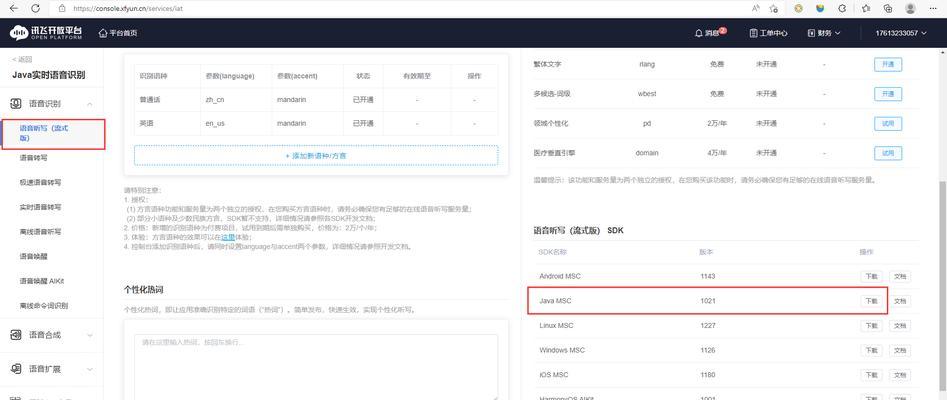
Task: Open the 这里 experience link in notes
Action: click(x=227, y=237)
